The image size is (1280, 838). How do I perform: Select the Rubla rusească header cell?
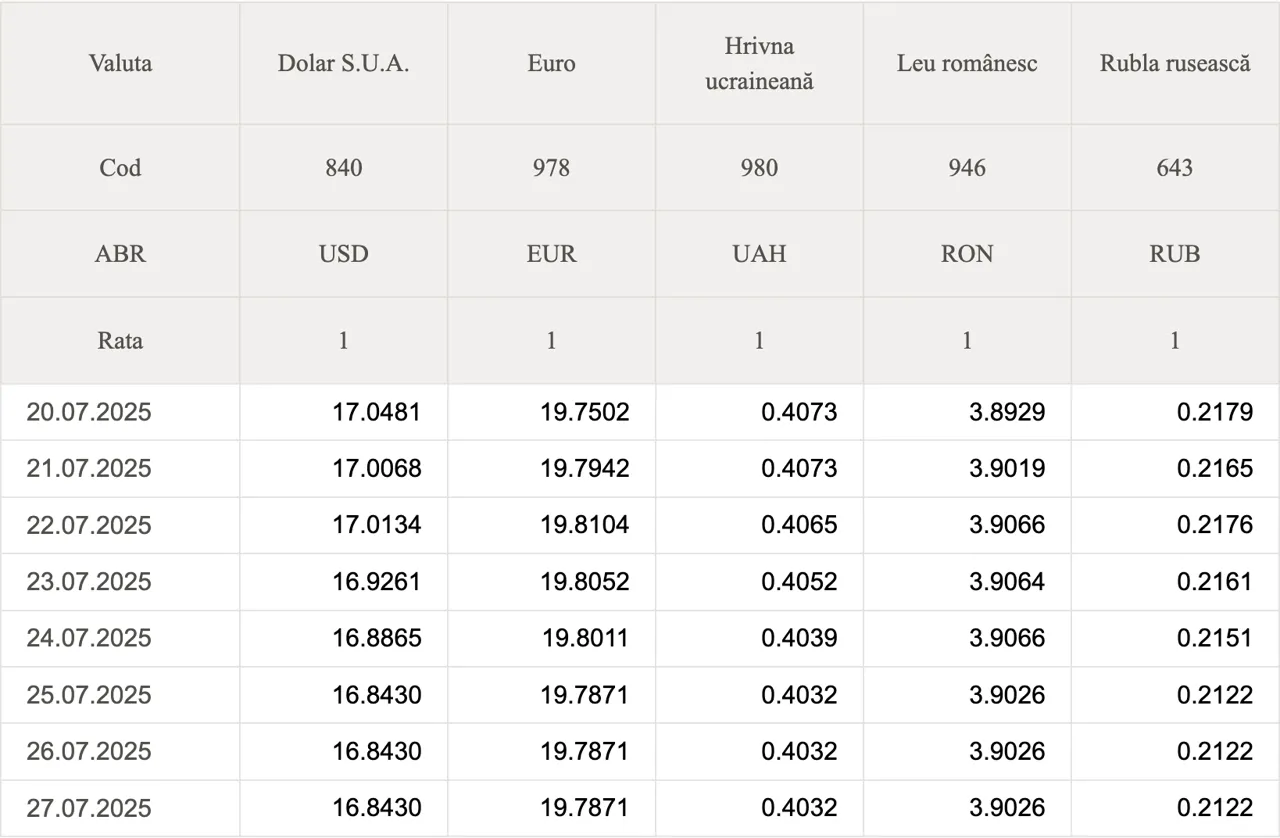(x=1175, y=64)
